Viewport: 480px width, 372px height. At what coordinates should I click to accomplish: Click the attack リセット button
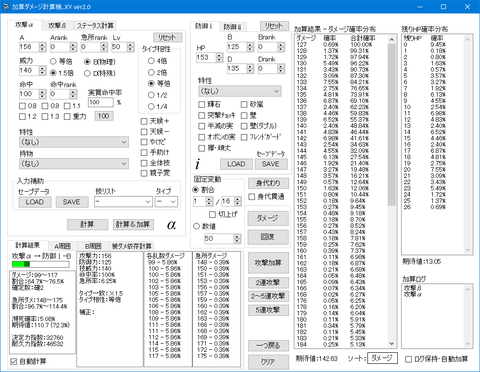(168, 37)
